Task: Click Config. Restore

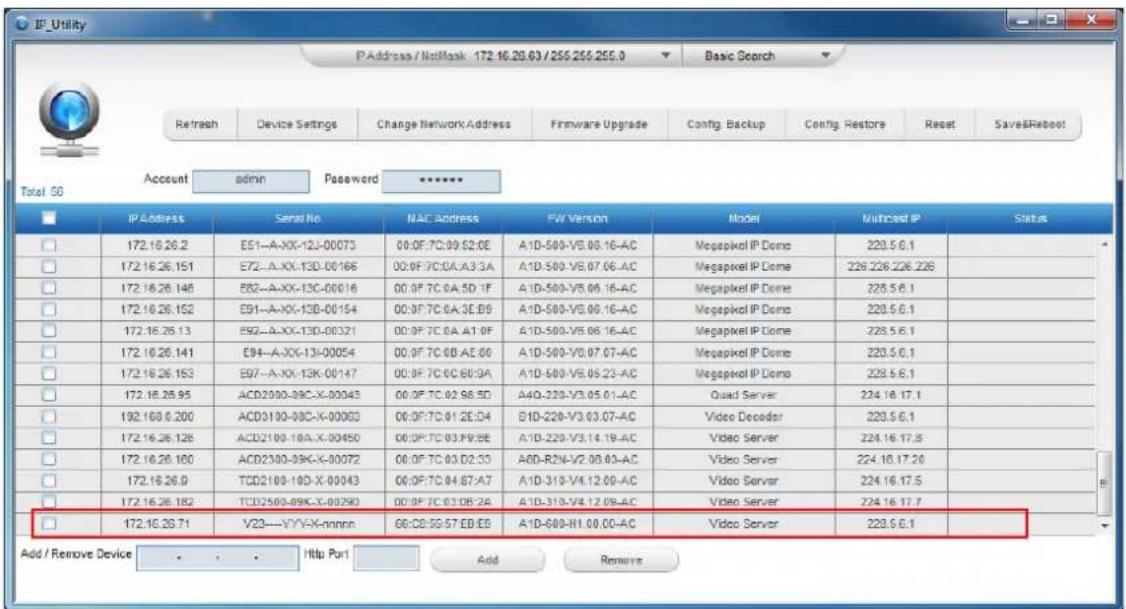Action: point(844,124)
